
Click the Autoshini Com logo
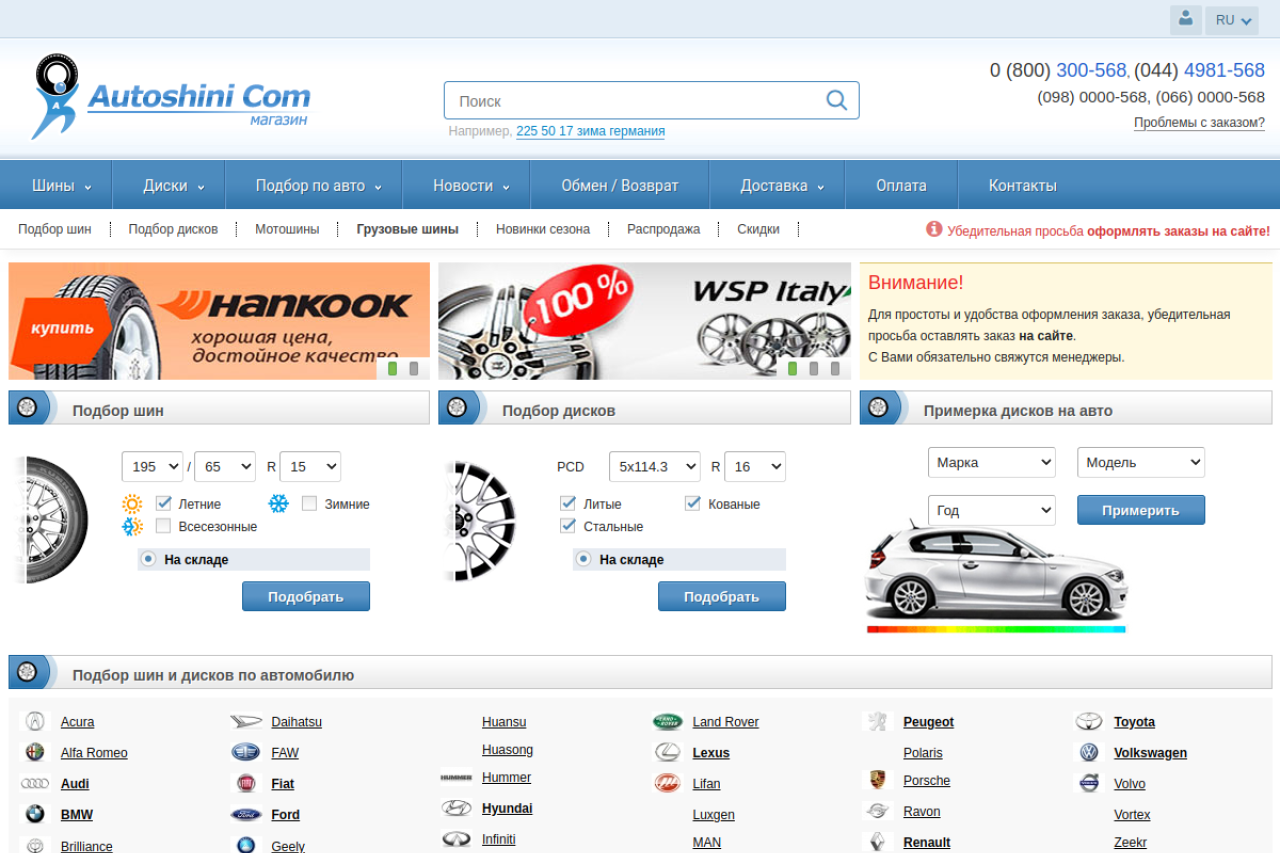(170, 97)
